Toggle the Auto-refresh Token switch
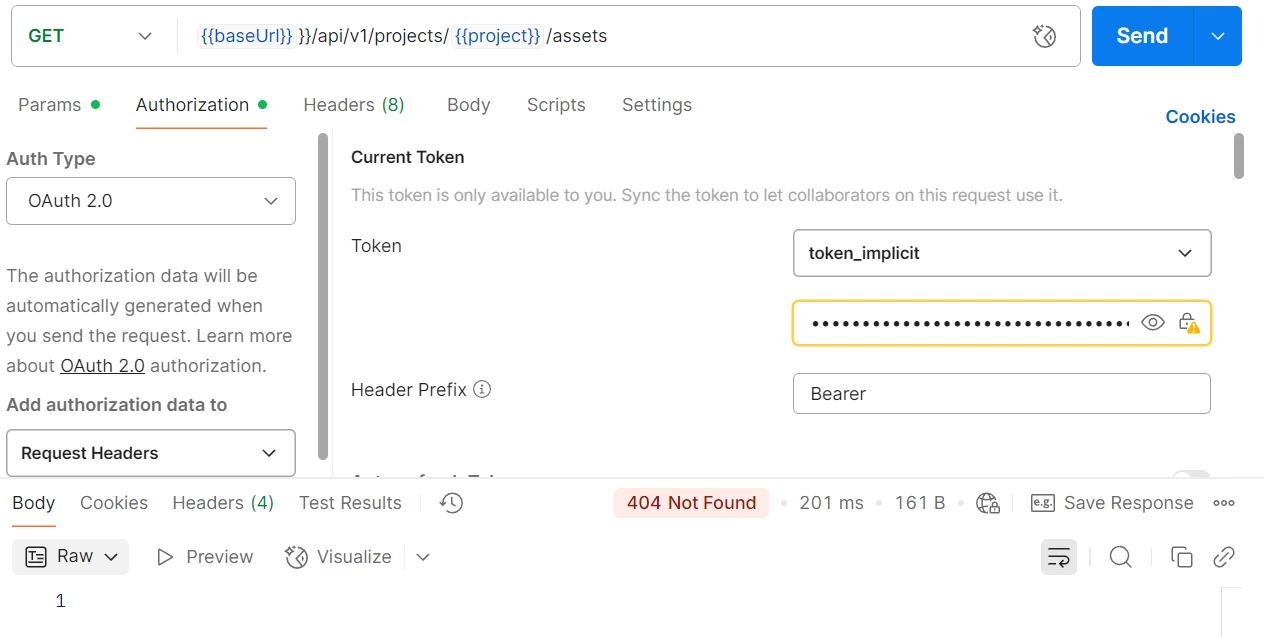 click(x=1190, y=476)
